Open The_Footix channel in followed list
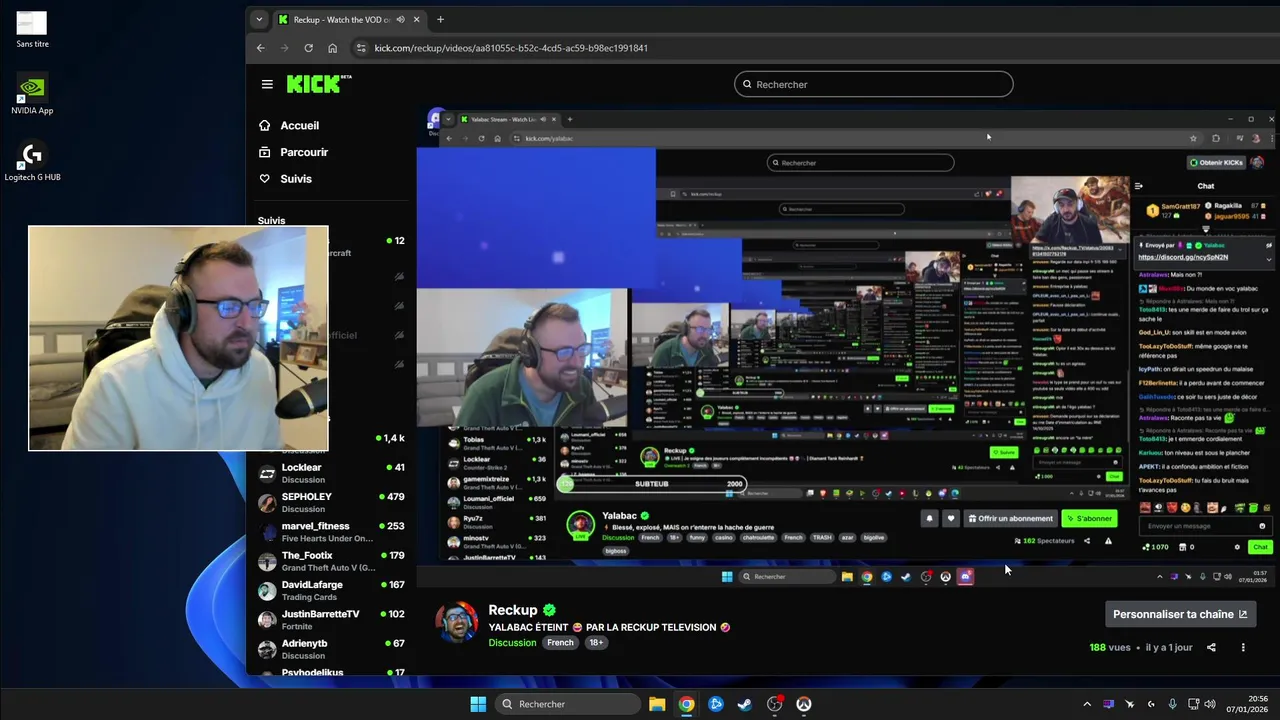Viewport: 1280px width, 720px height. (332, 561)
